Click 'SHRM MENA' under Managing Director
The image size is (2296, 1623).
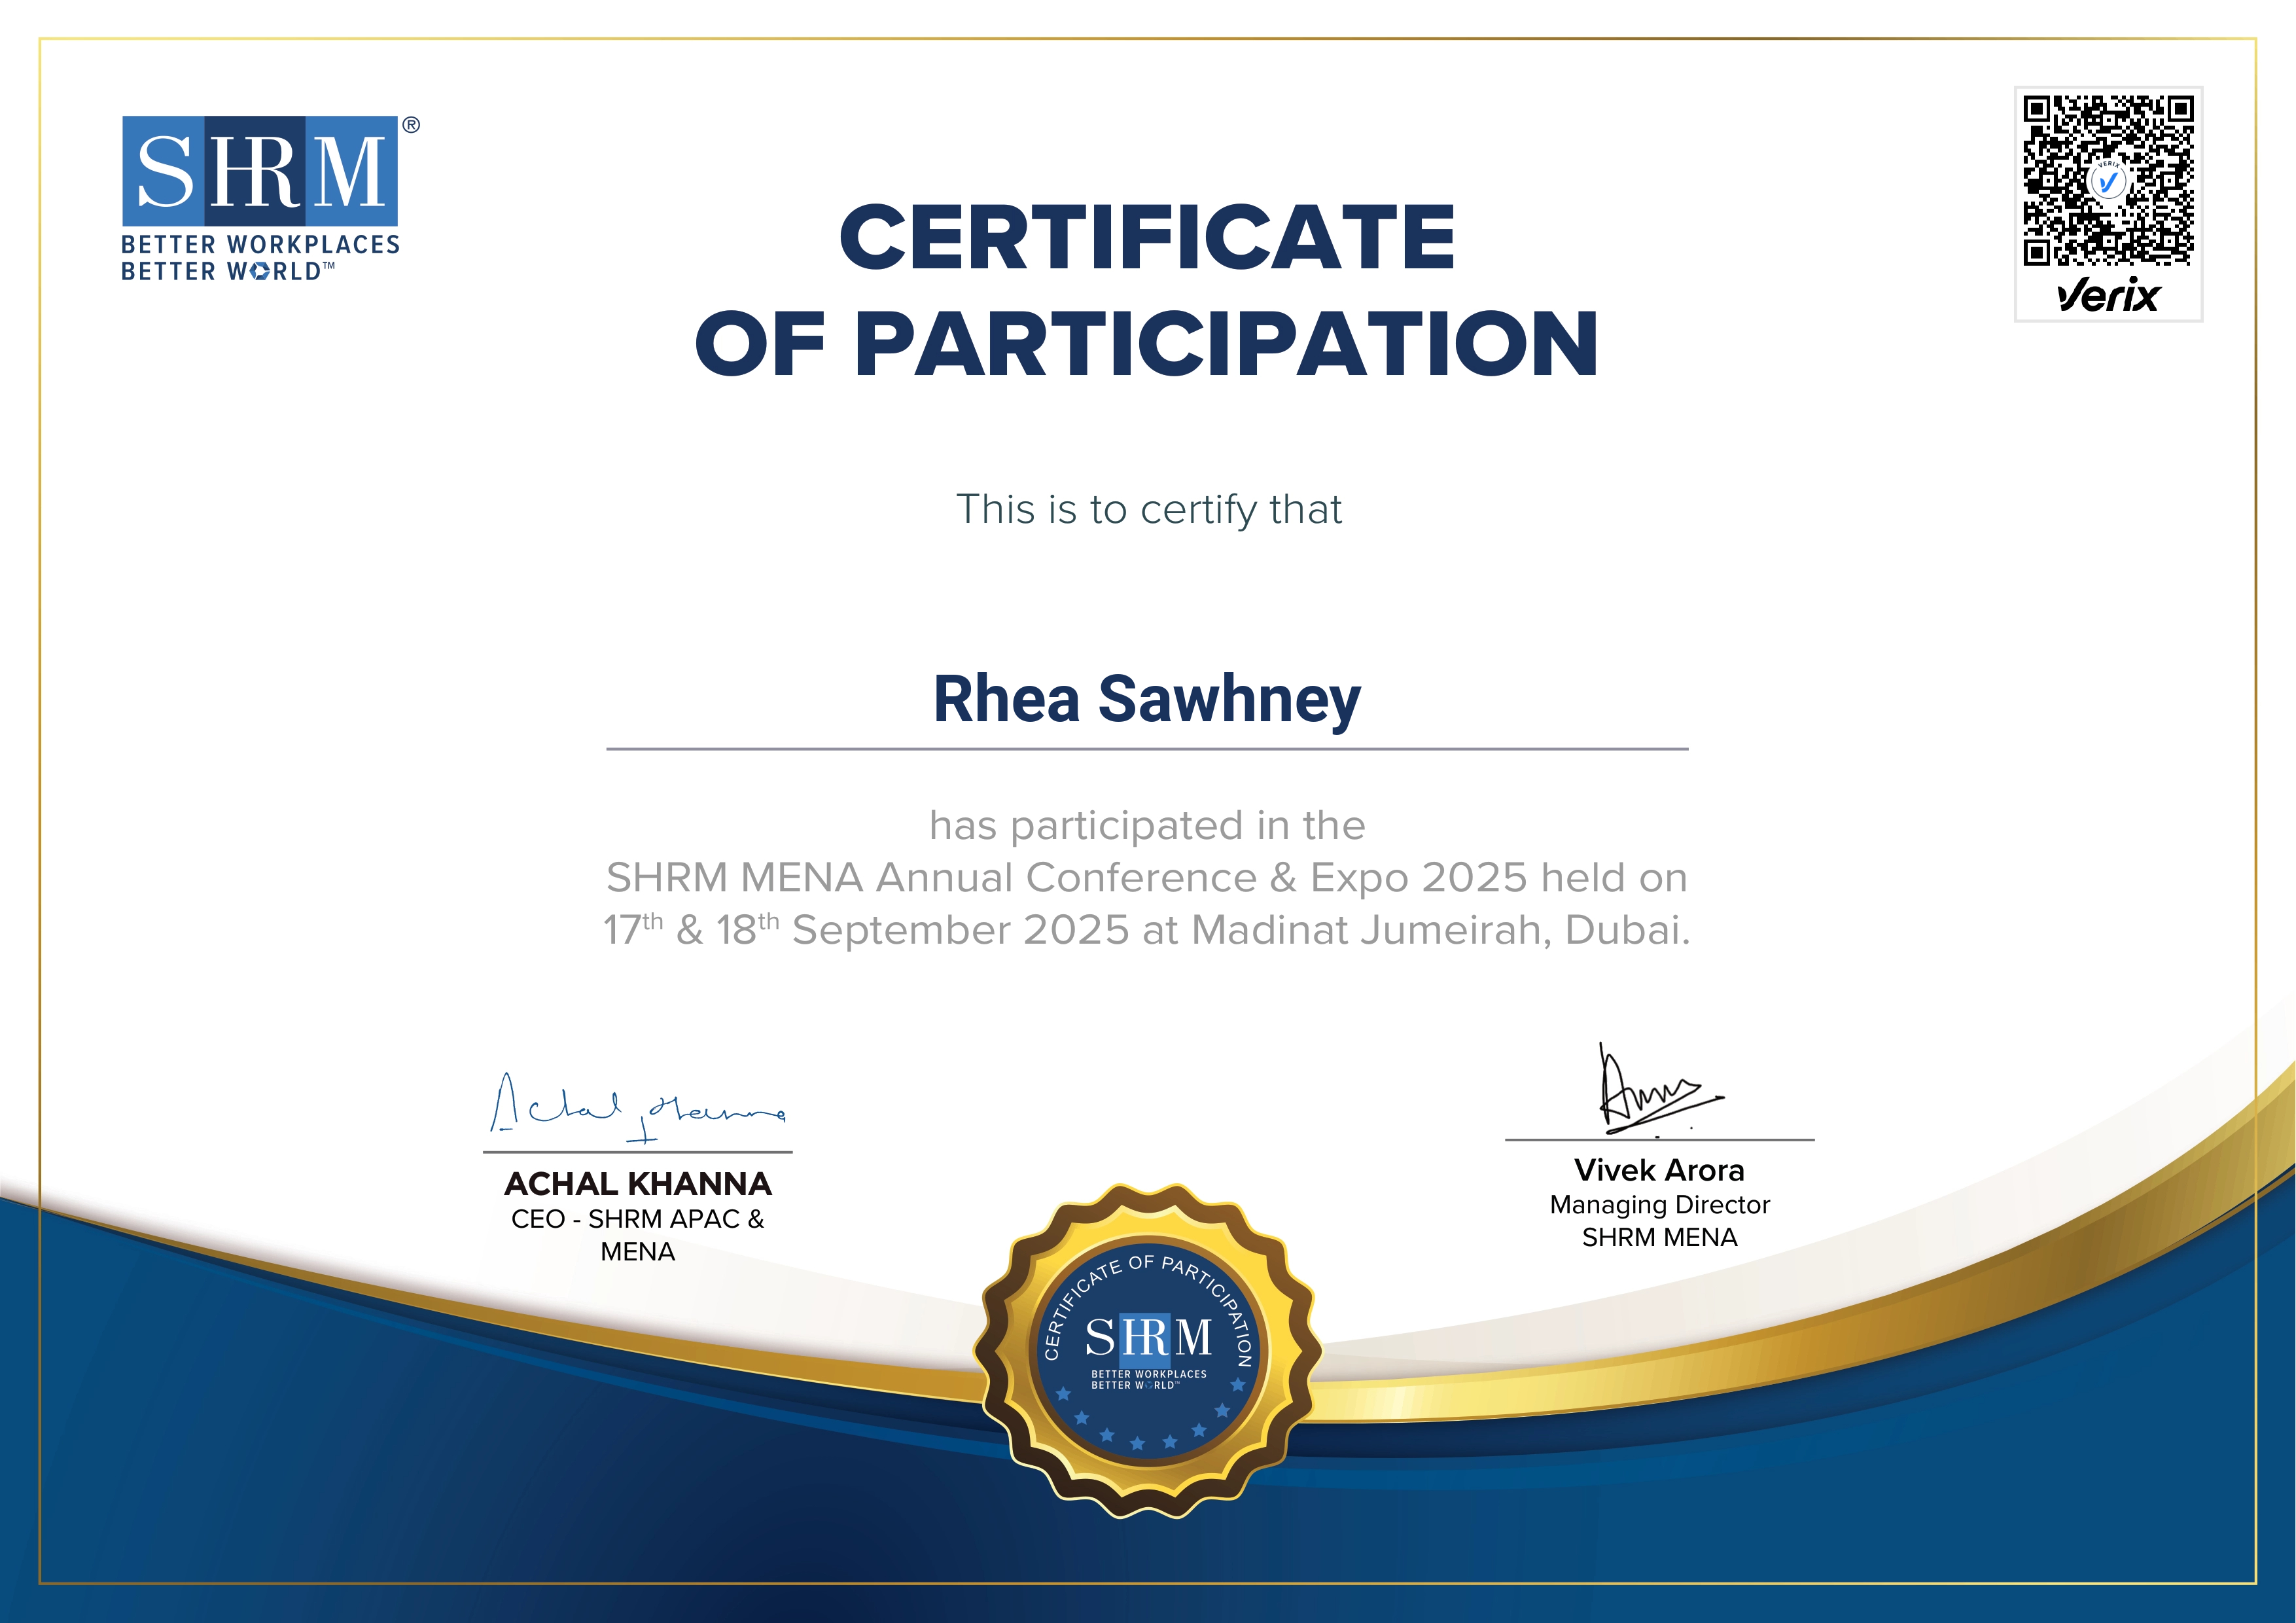click(x=1660, y=1238)
